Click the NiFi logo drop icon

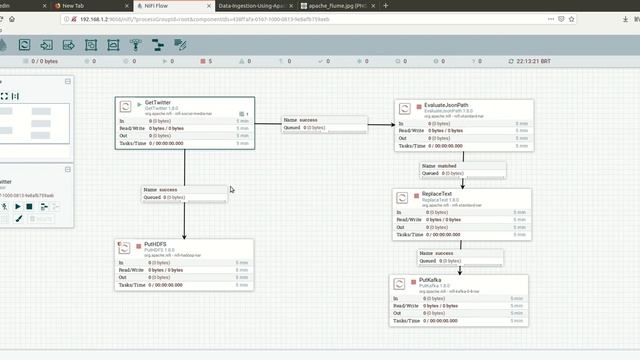[3, 44]
